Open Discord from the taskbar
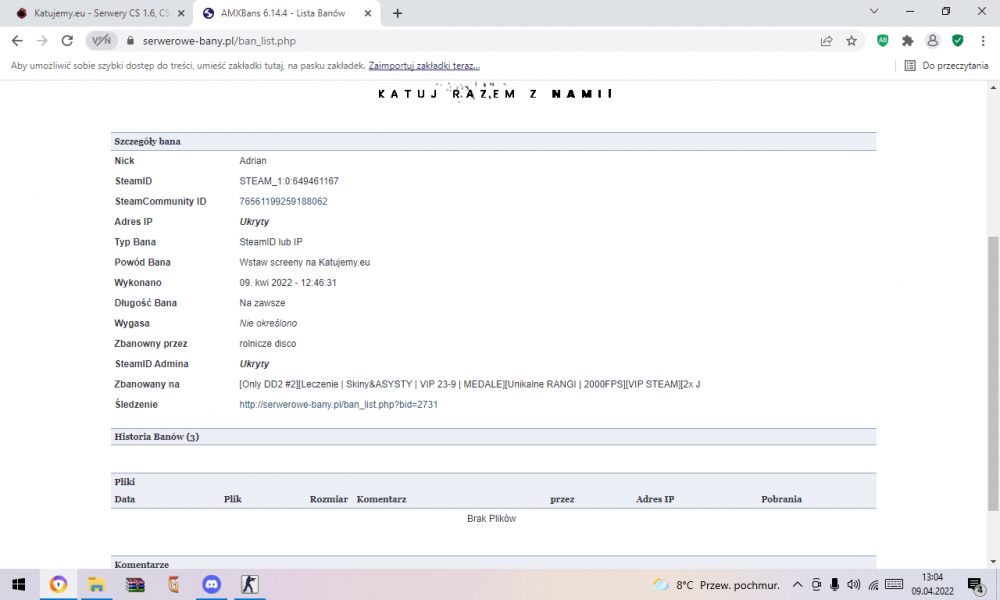 211,584
